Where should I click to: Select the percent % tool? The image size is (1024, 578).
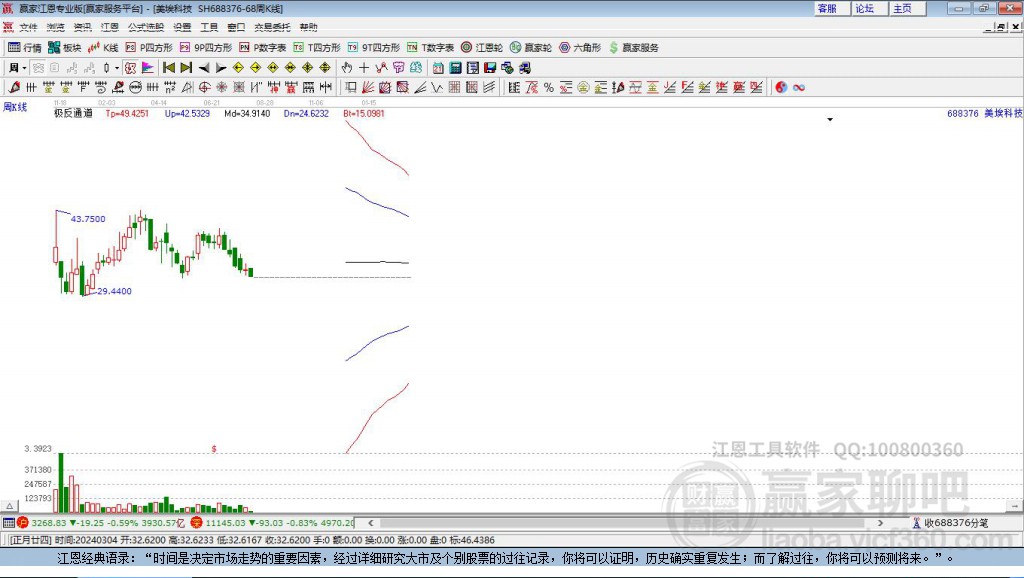[x=549, y=88]
